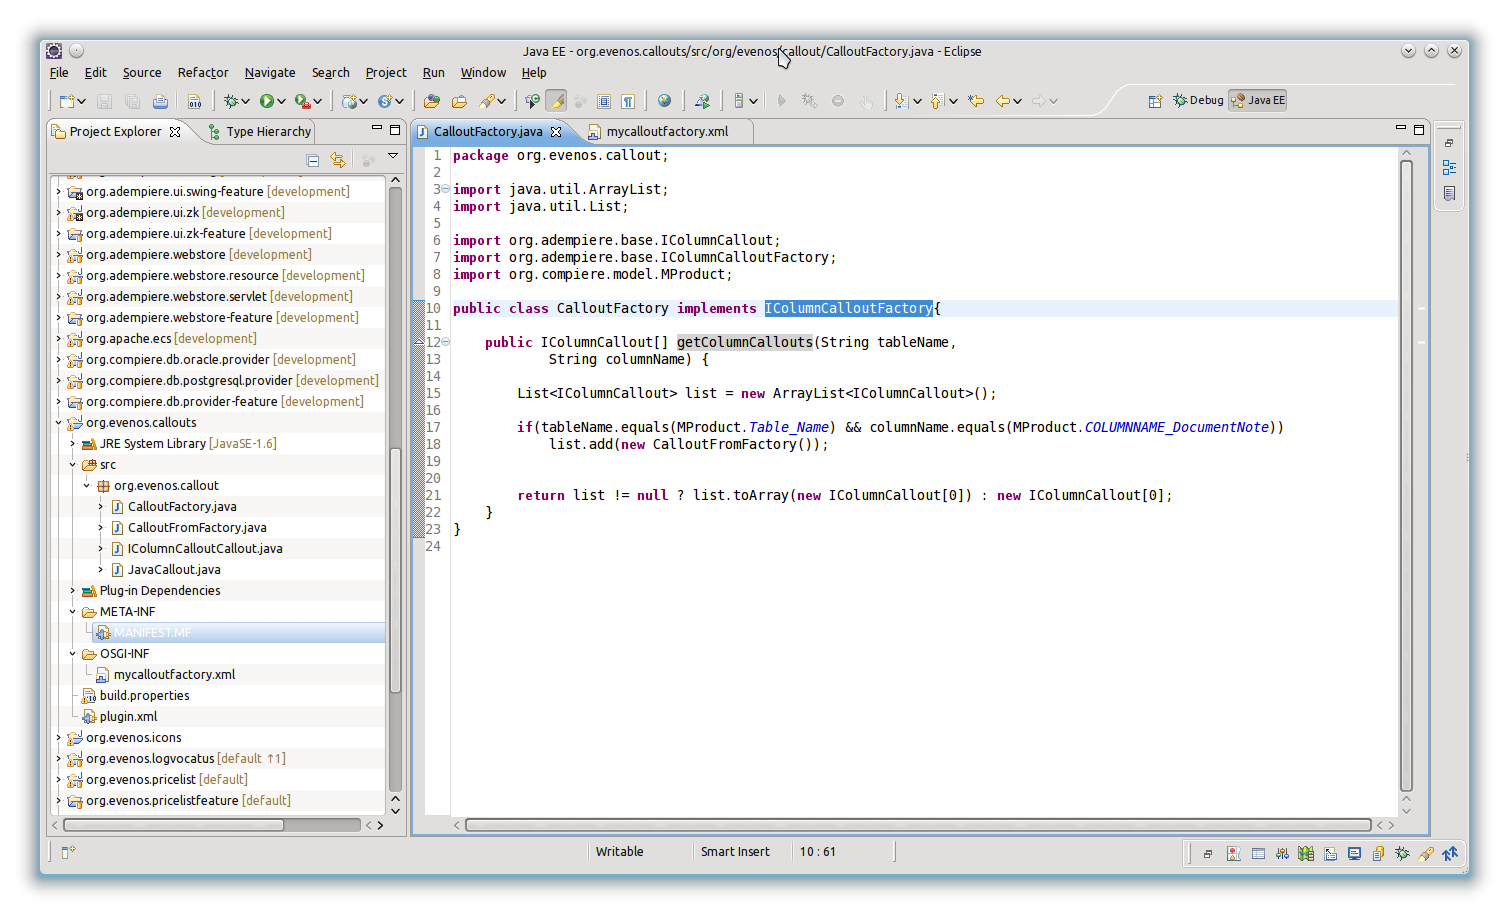1509x914 pixels.
Task: Toggle Show Whitespace Characters pilcrow button
Action: click(628, 101)
